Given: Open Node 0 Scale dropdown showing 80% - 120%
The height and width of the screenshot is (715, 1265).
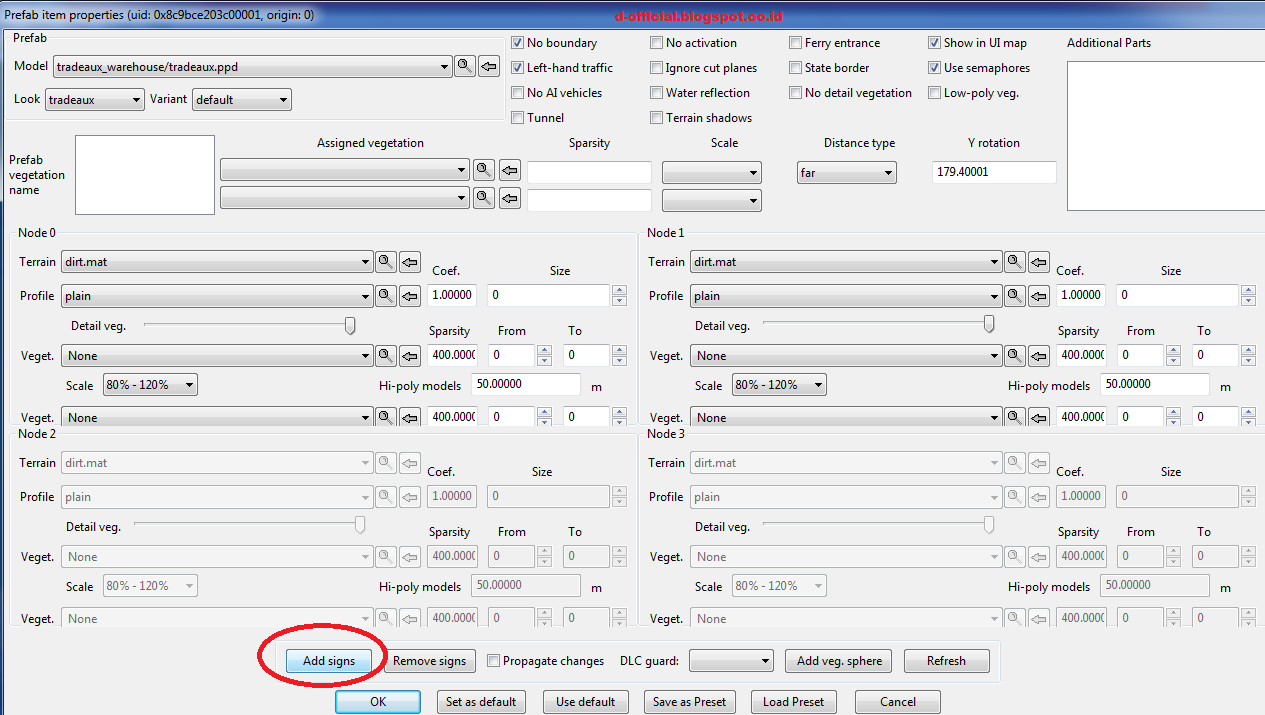Looking at the screenshot, I should [149, 384].
